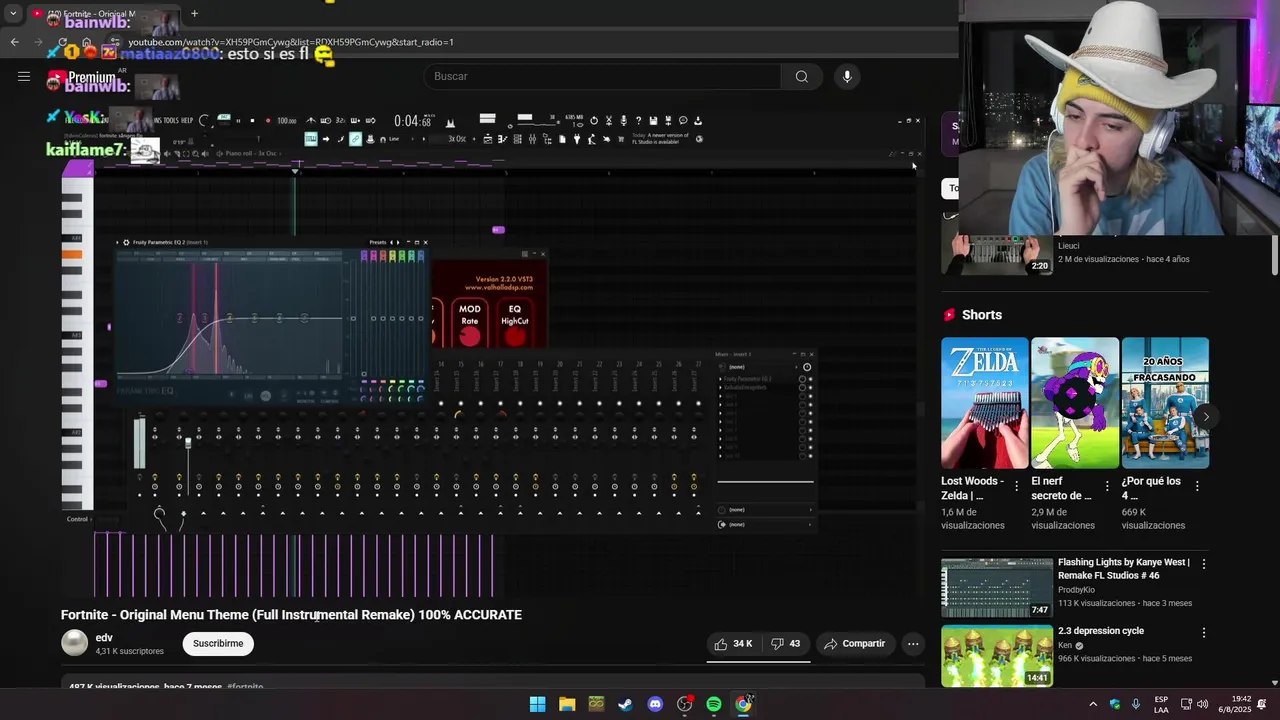Start voice search with the microphone icon
The image size is (1280, 720).
coord(847,76)
